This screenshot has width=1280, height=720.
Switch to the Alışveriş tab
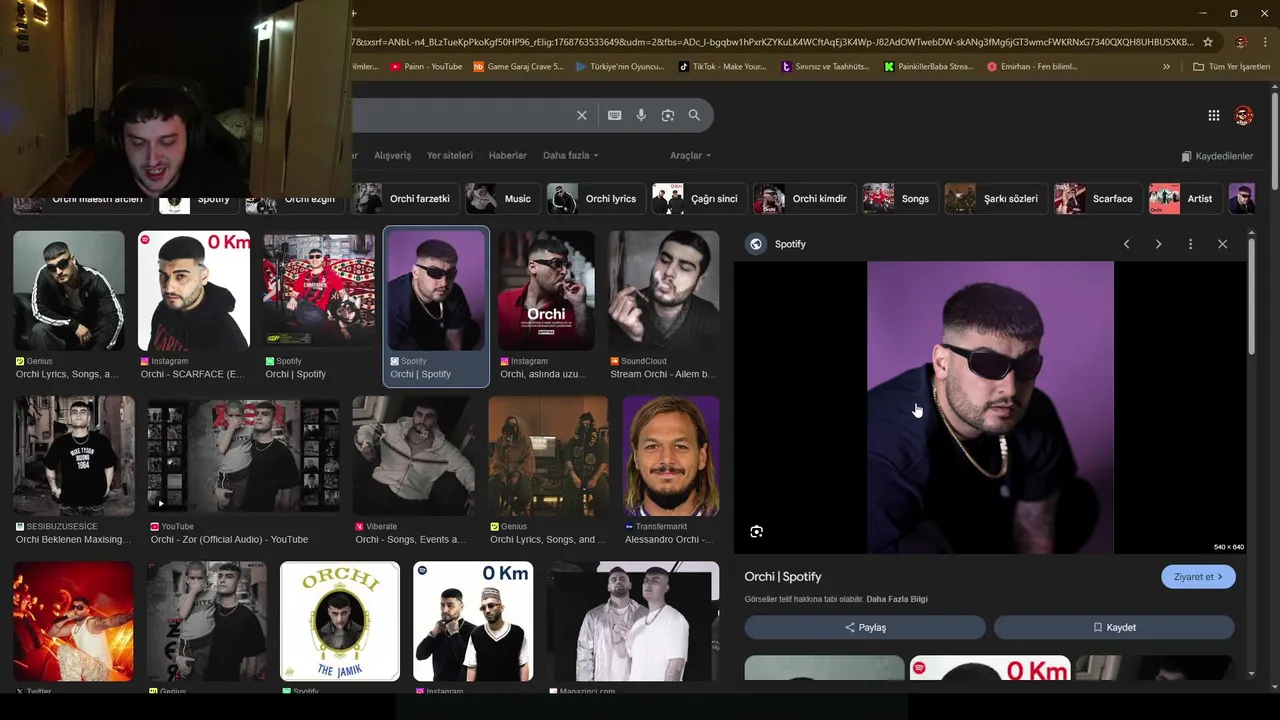[392, 156]
